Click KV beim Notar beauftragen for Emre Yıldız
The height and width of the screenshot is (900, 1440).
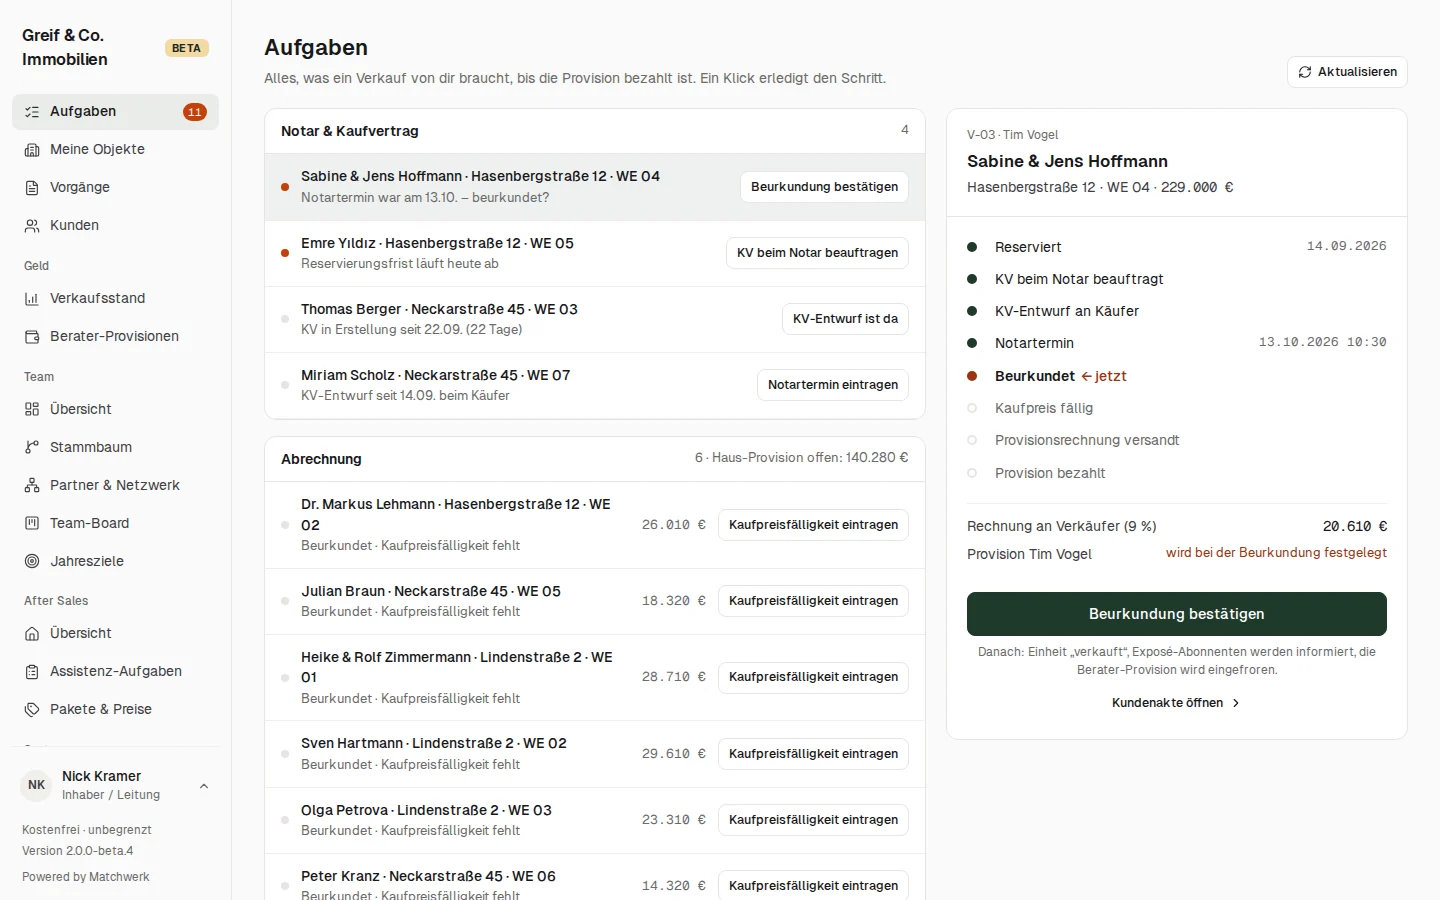(x=817, y=253)
